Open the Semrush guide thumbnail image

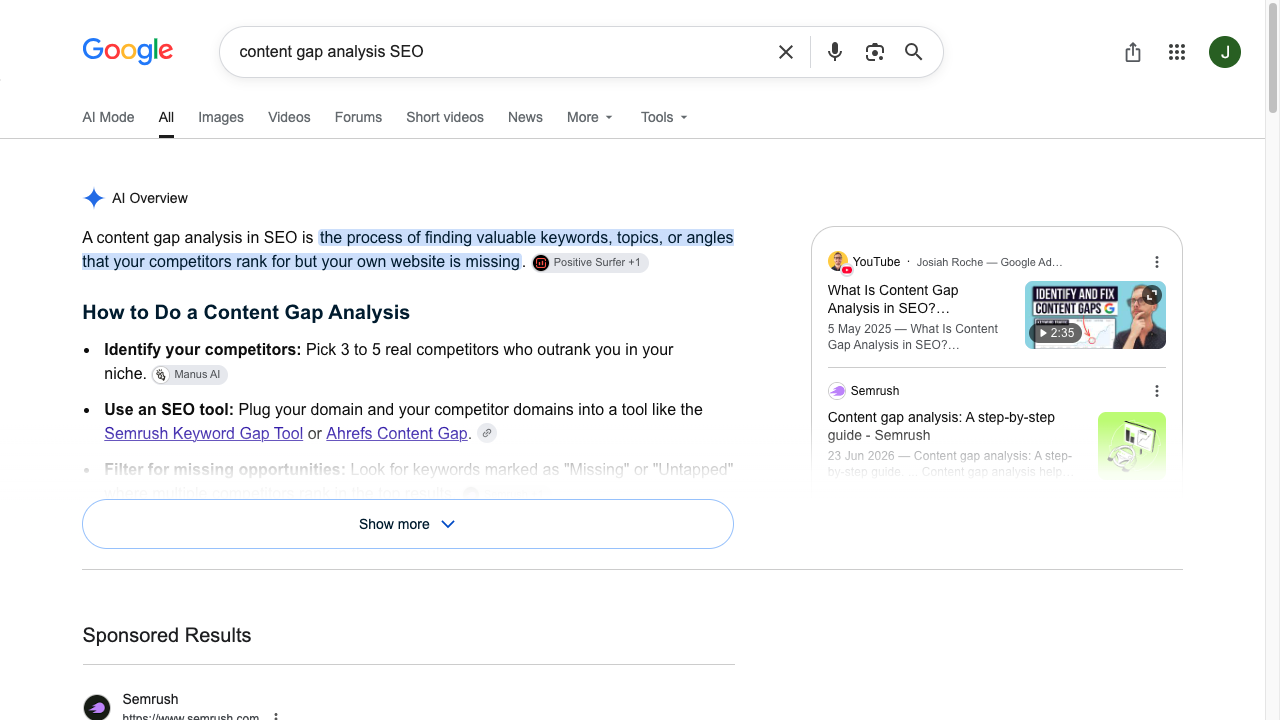pos(1132,446)
